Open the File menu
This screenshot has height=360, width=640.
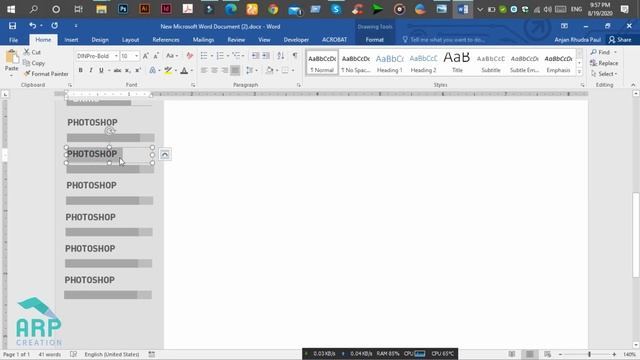click(13, 40)
